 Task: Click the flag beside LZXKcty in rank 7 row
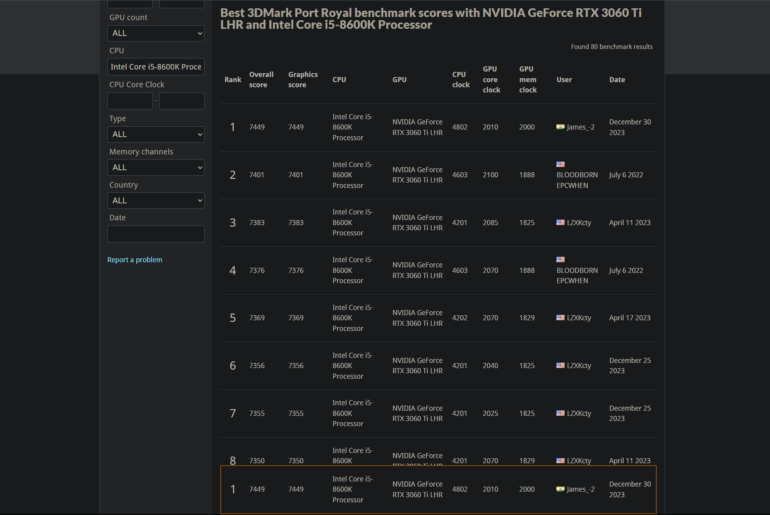[x=560, y=413]
